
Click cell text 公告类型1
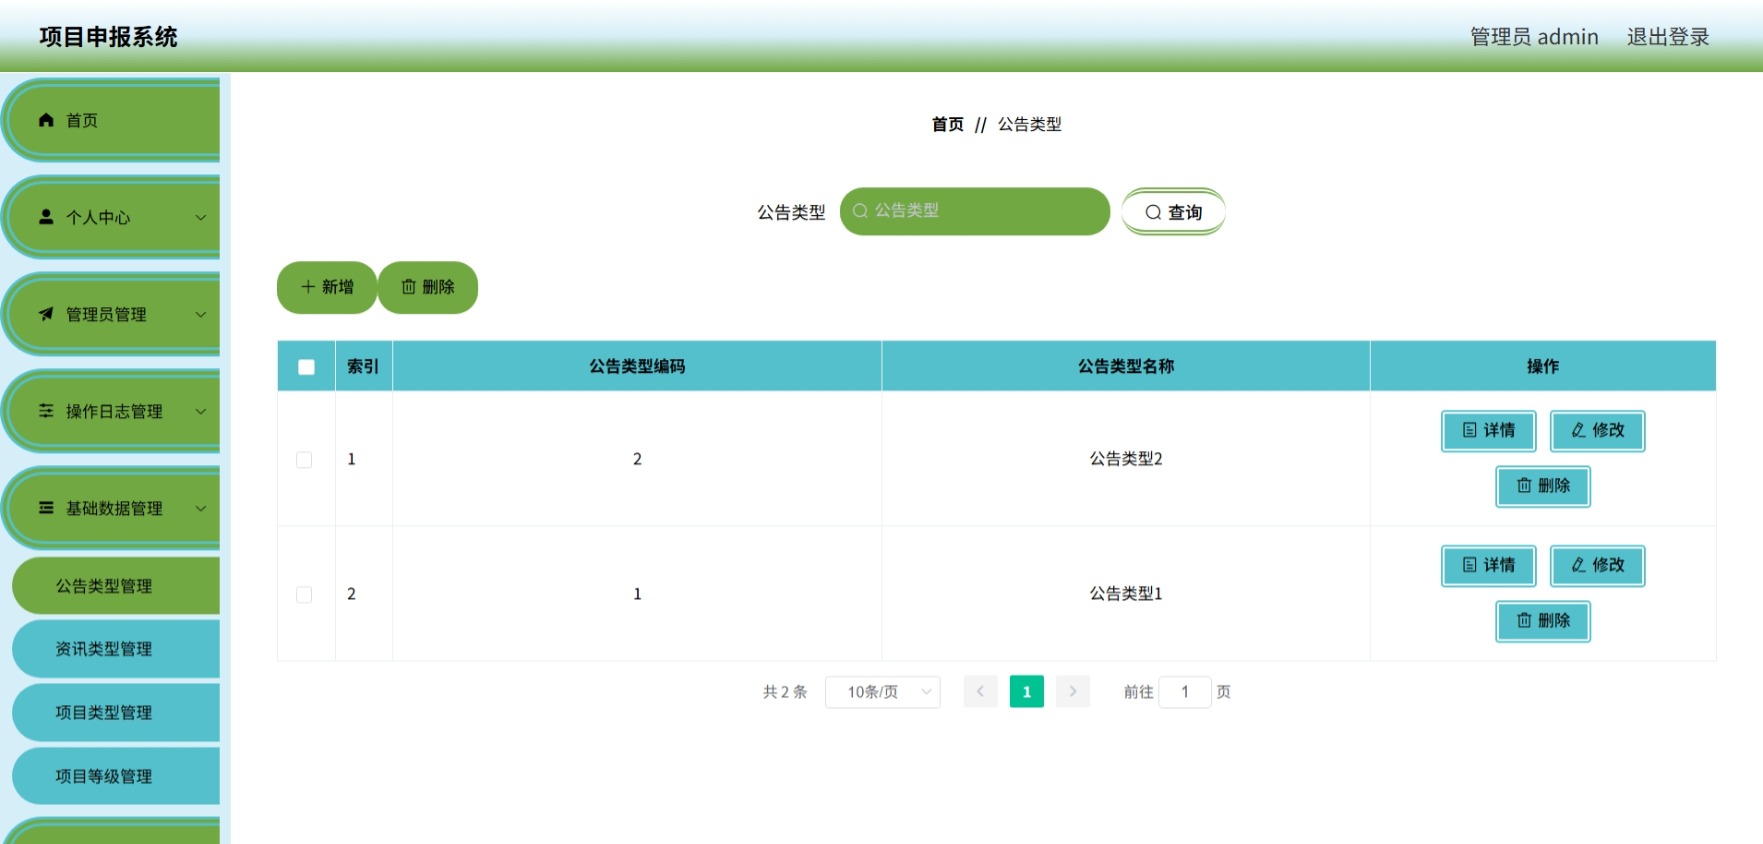pyautogui.click(x=1126, y=594)
